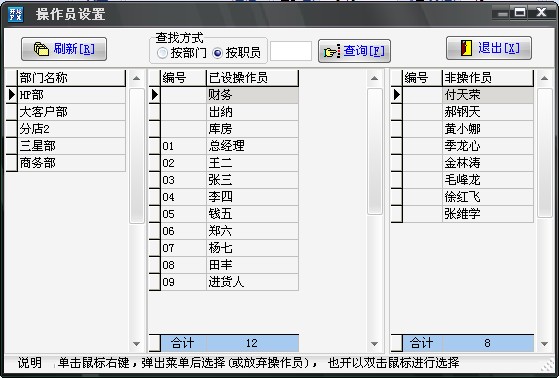The height and width of the screenshot is (378, 559).
Task: Click the app icon in the title bar
Action: (x=15, y=15)
